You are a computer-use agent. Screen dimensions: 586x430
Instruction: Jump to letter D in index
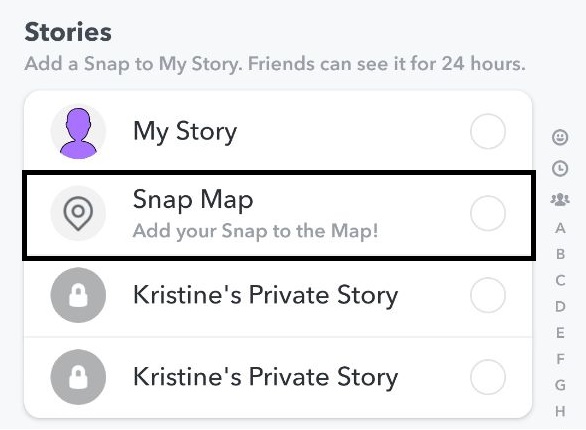tap(560, 306)
